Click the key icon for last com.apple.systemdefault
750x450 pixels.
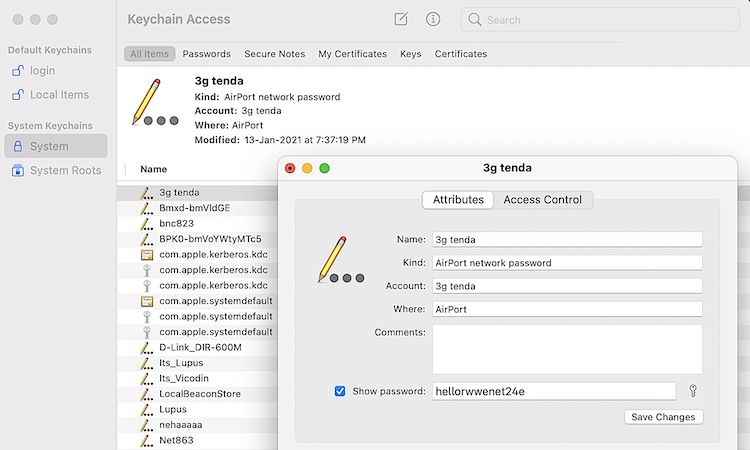[x=147, y=332]
